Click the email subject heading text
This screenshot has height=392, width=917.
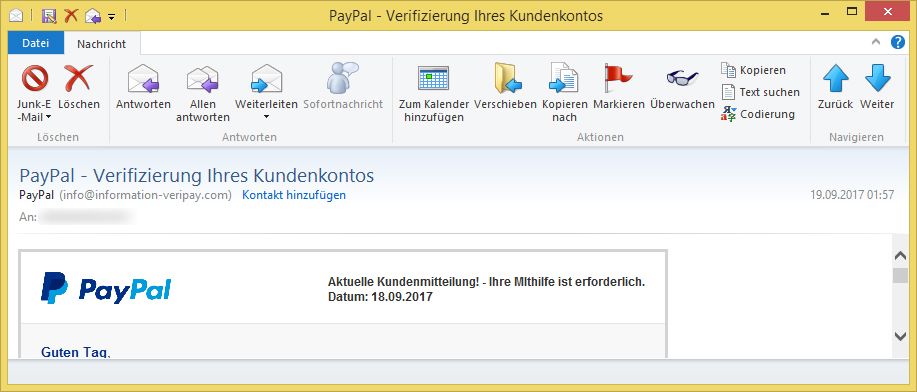click(x=196, y=176)
